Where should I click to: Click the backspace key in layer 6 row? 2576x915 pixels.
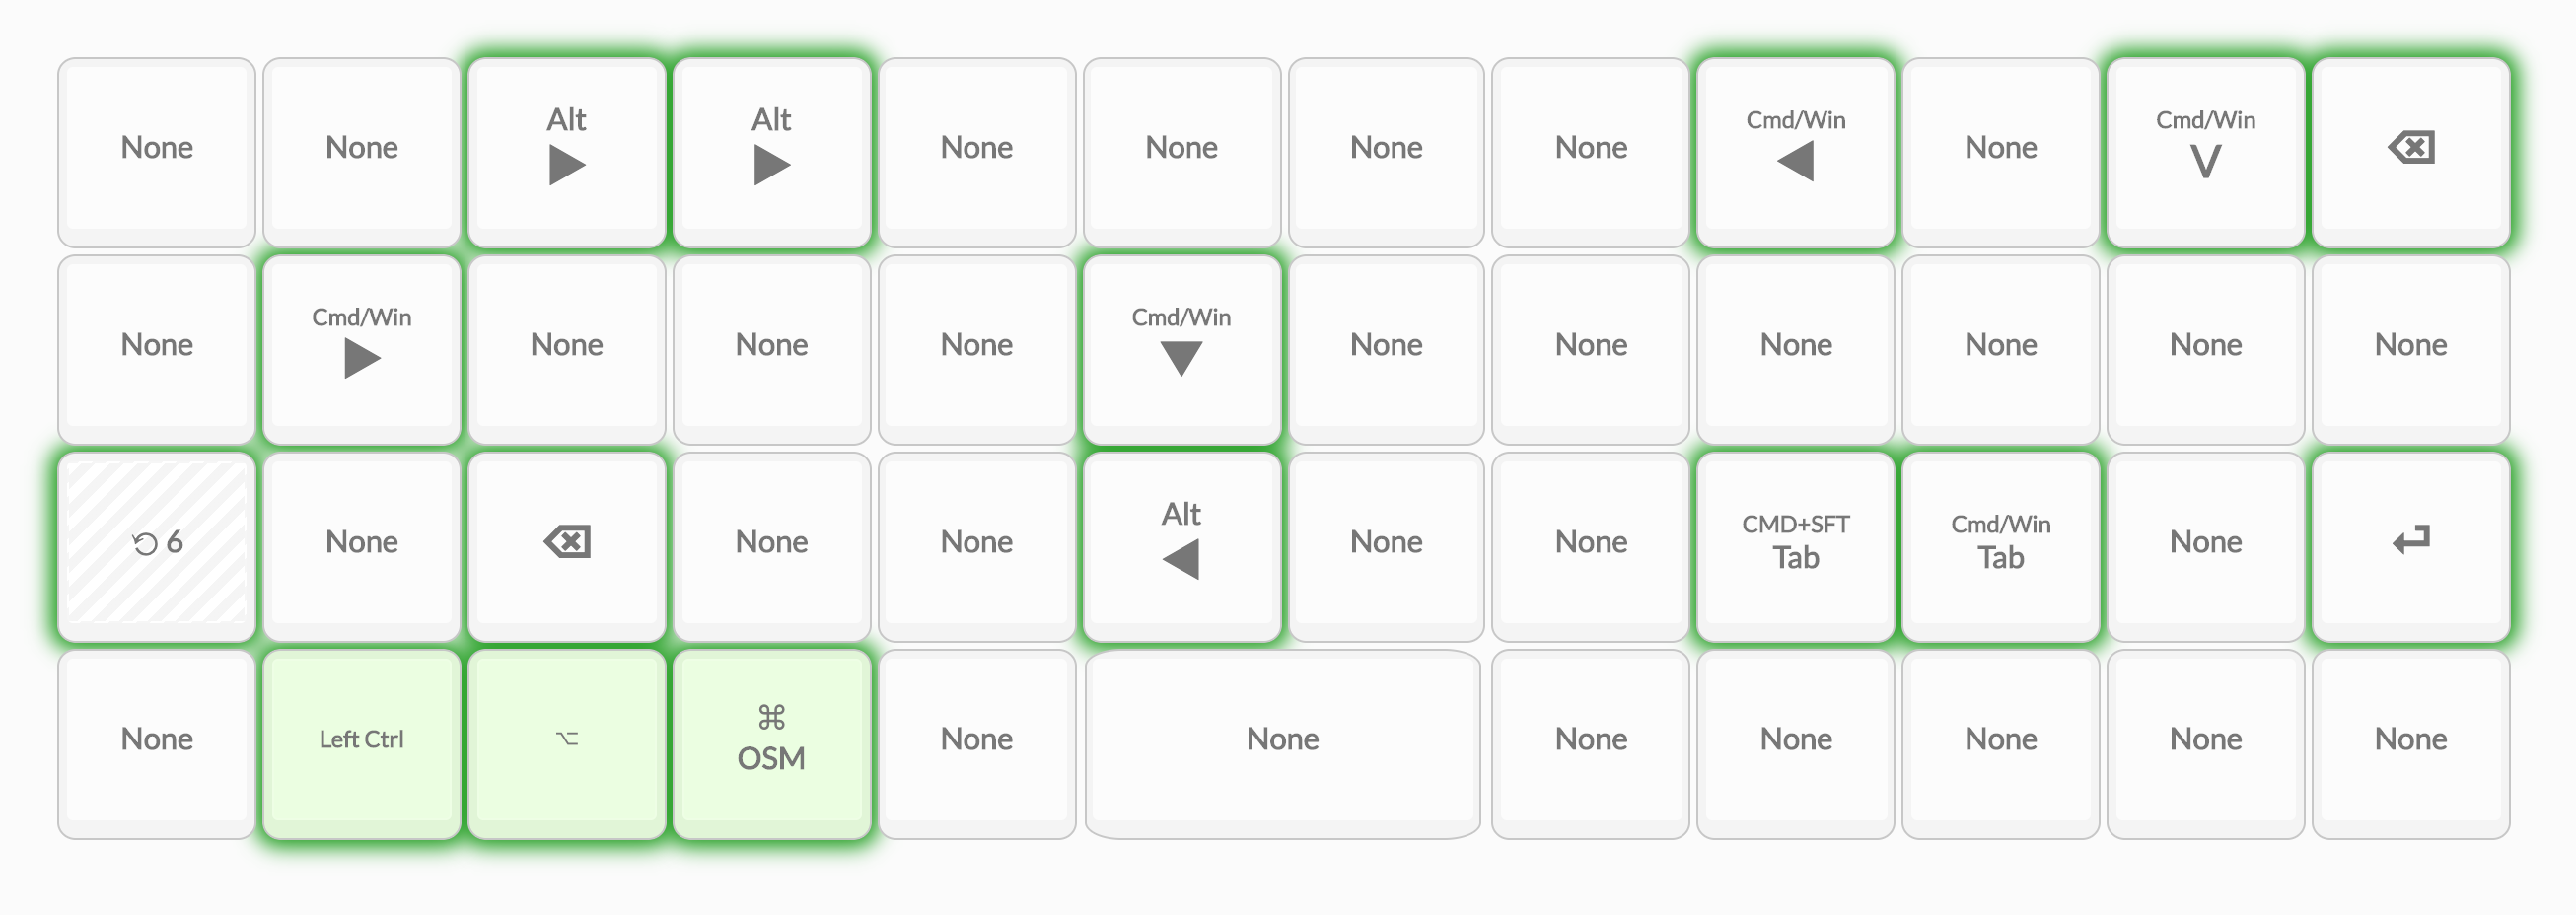566,544
